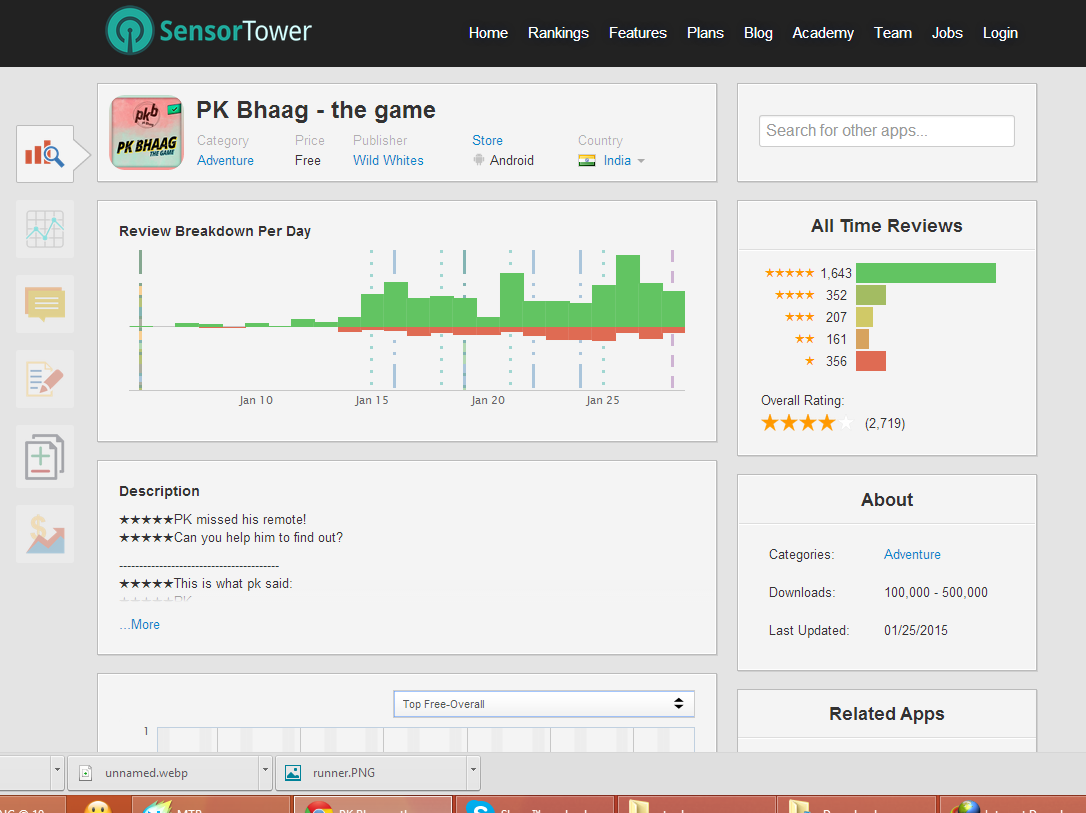Click the unnamed.webp download file icon
The width and height of the screenshot is (1086, 813).
[x=86, y=773]
